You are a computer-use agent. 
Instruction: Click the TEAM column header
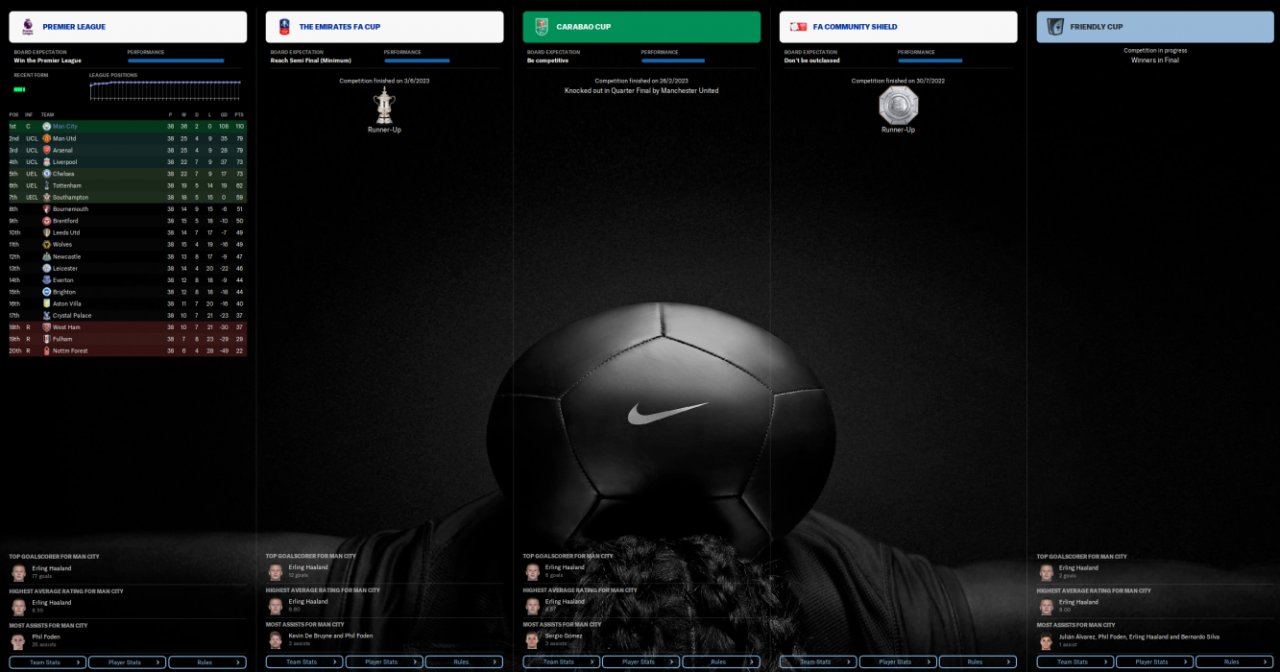pos(47,115)
